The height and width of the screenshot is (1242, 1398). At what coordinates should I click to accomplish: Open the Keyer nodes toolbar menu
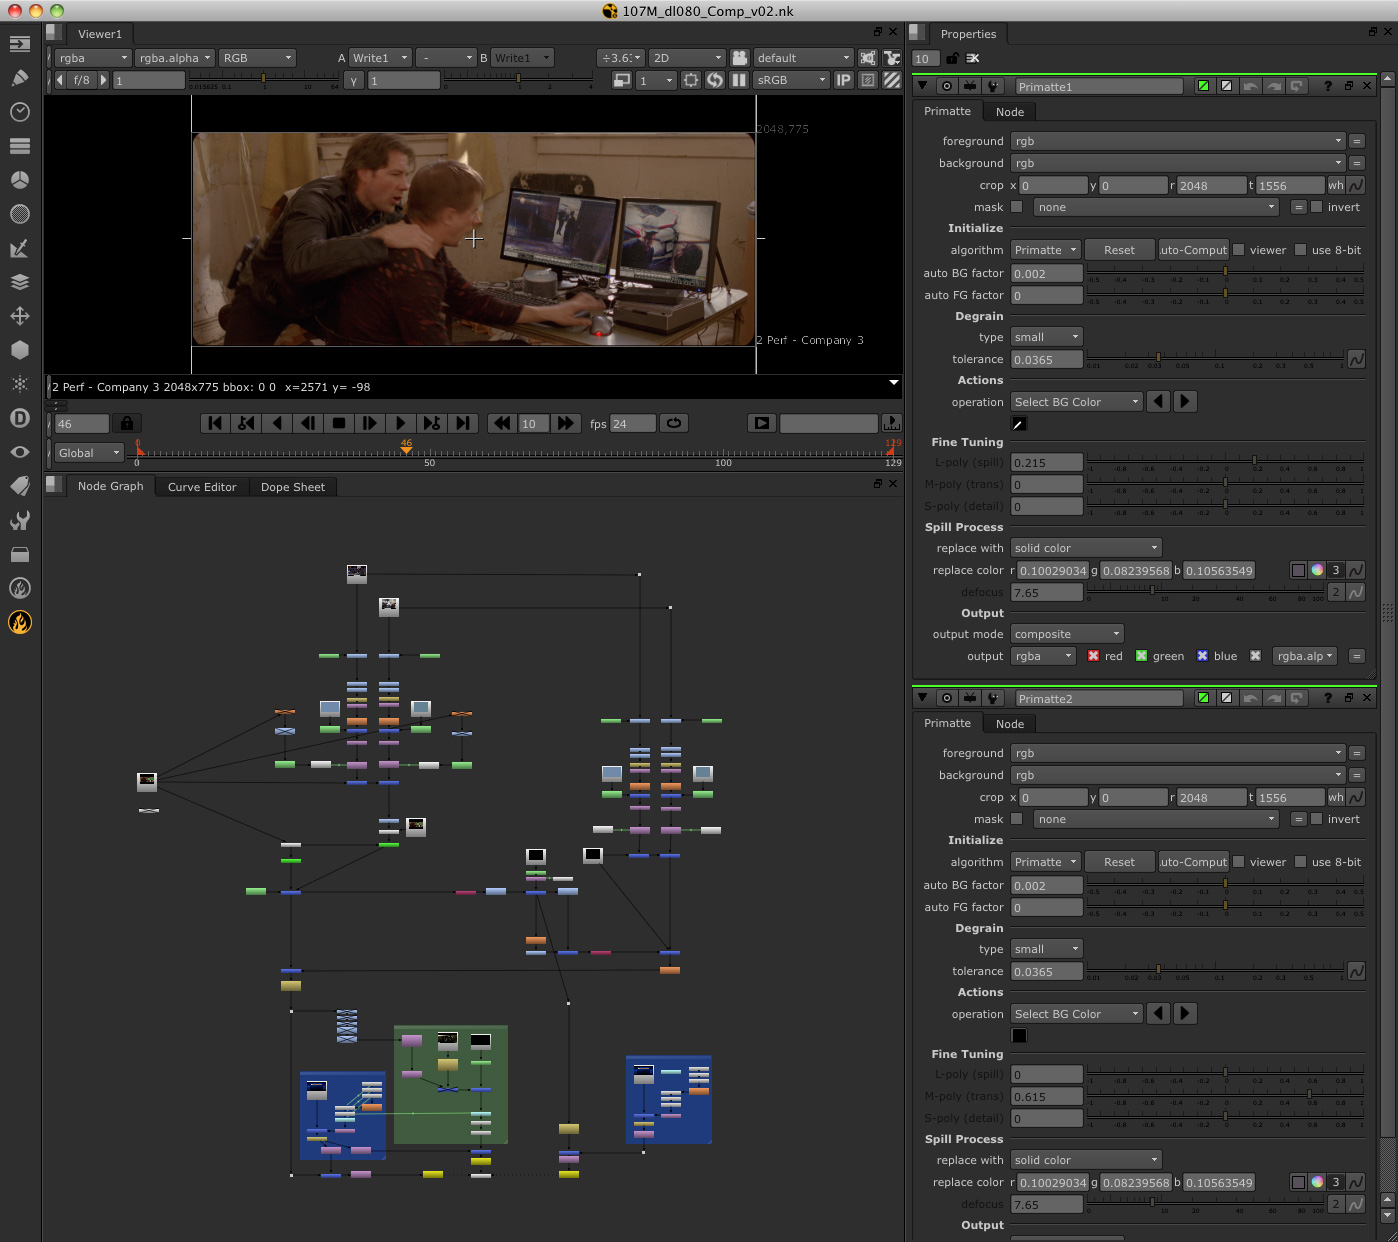click(x=20, y=248)
